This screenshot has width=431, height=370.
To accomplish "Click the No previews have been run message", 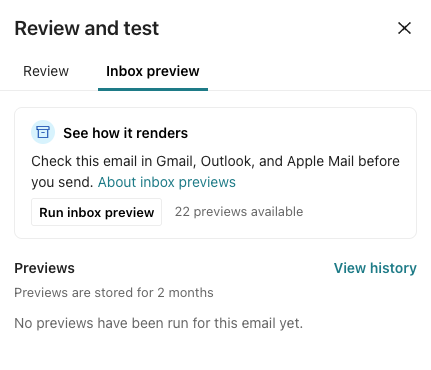I will pyautogui.click(x=158, y=323).
